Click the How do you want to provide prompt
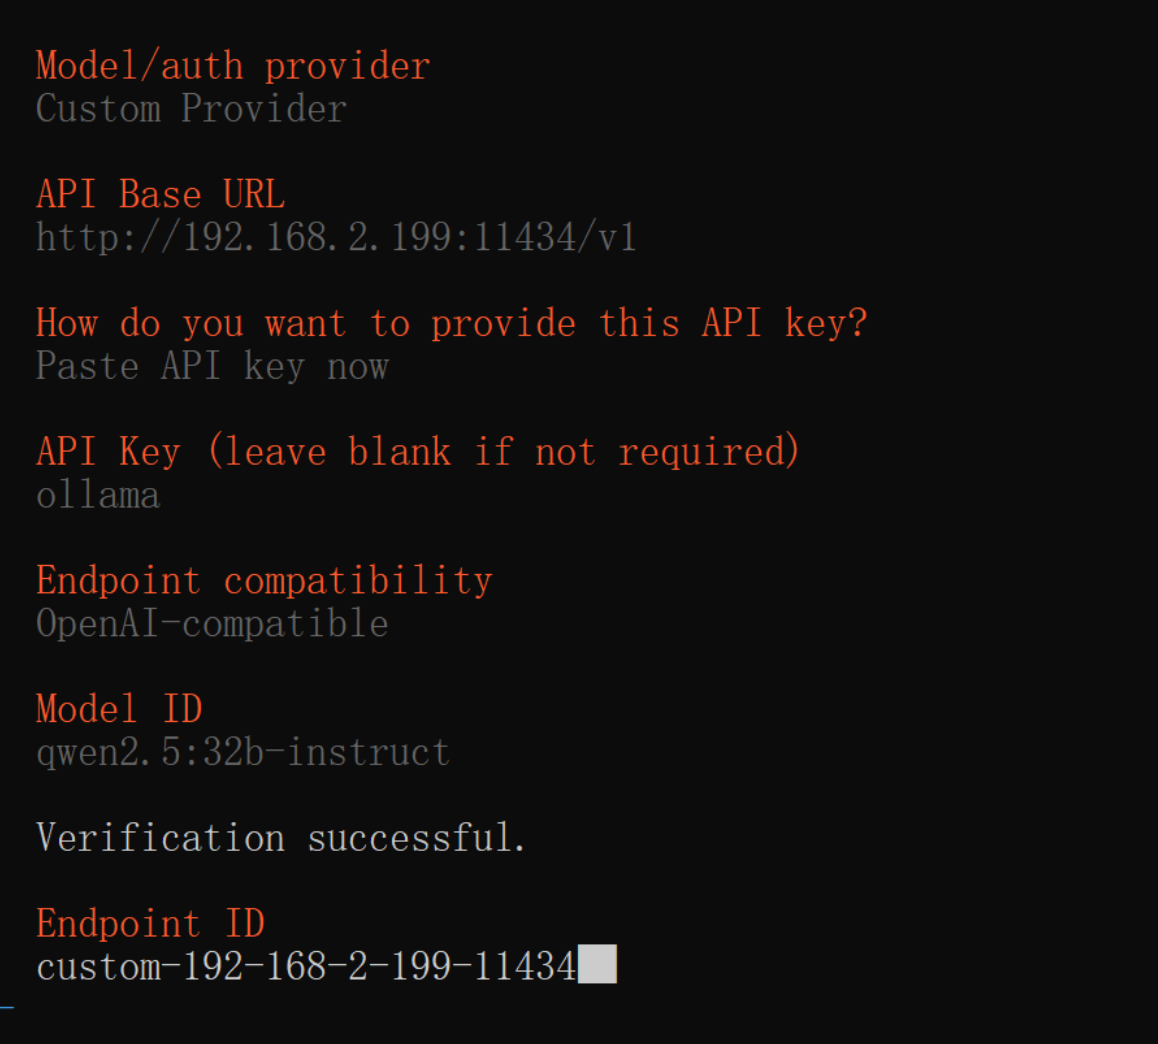The height and width of the screenshot is (1044, 1158). (x=451, y=323)
